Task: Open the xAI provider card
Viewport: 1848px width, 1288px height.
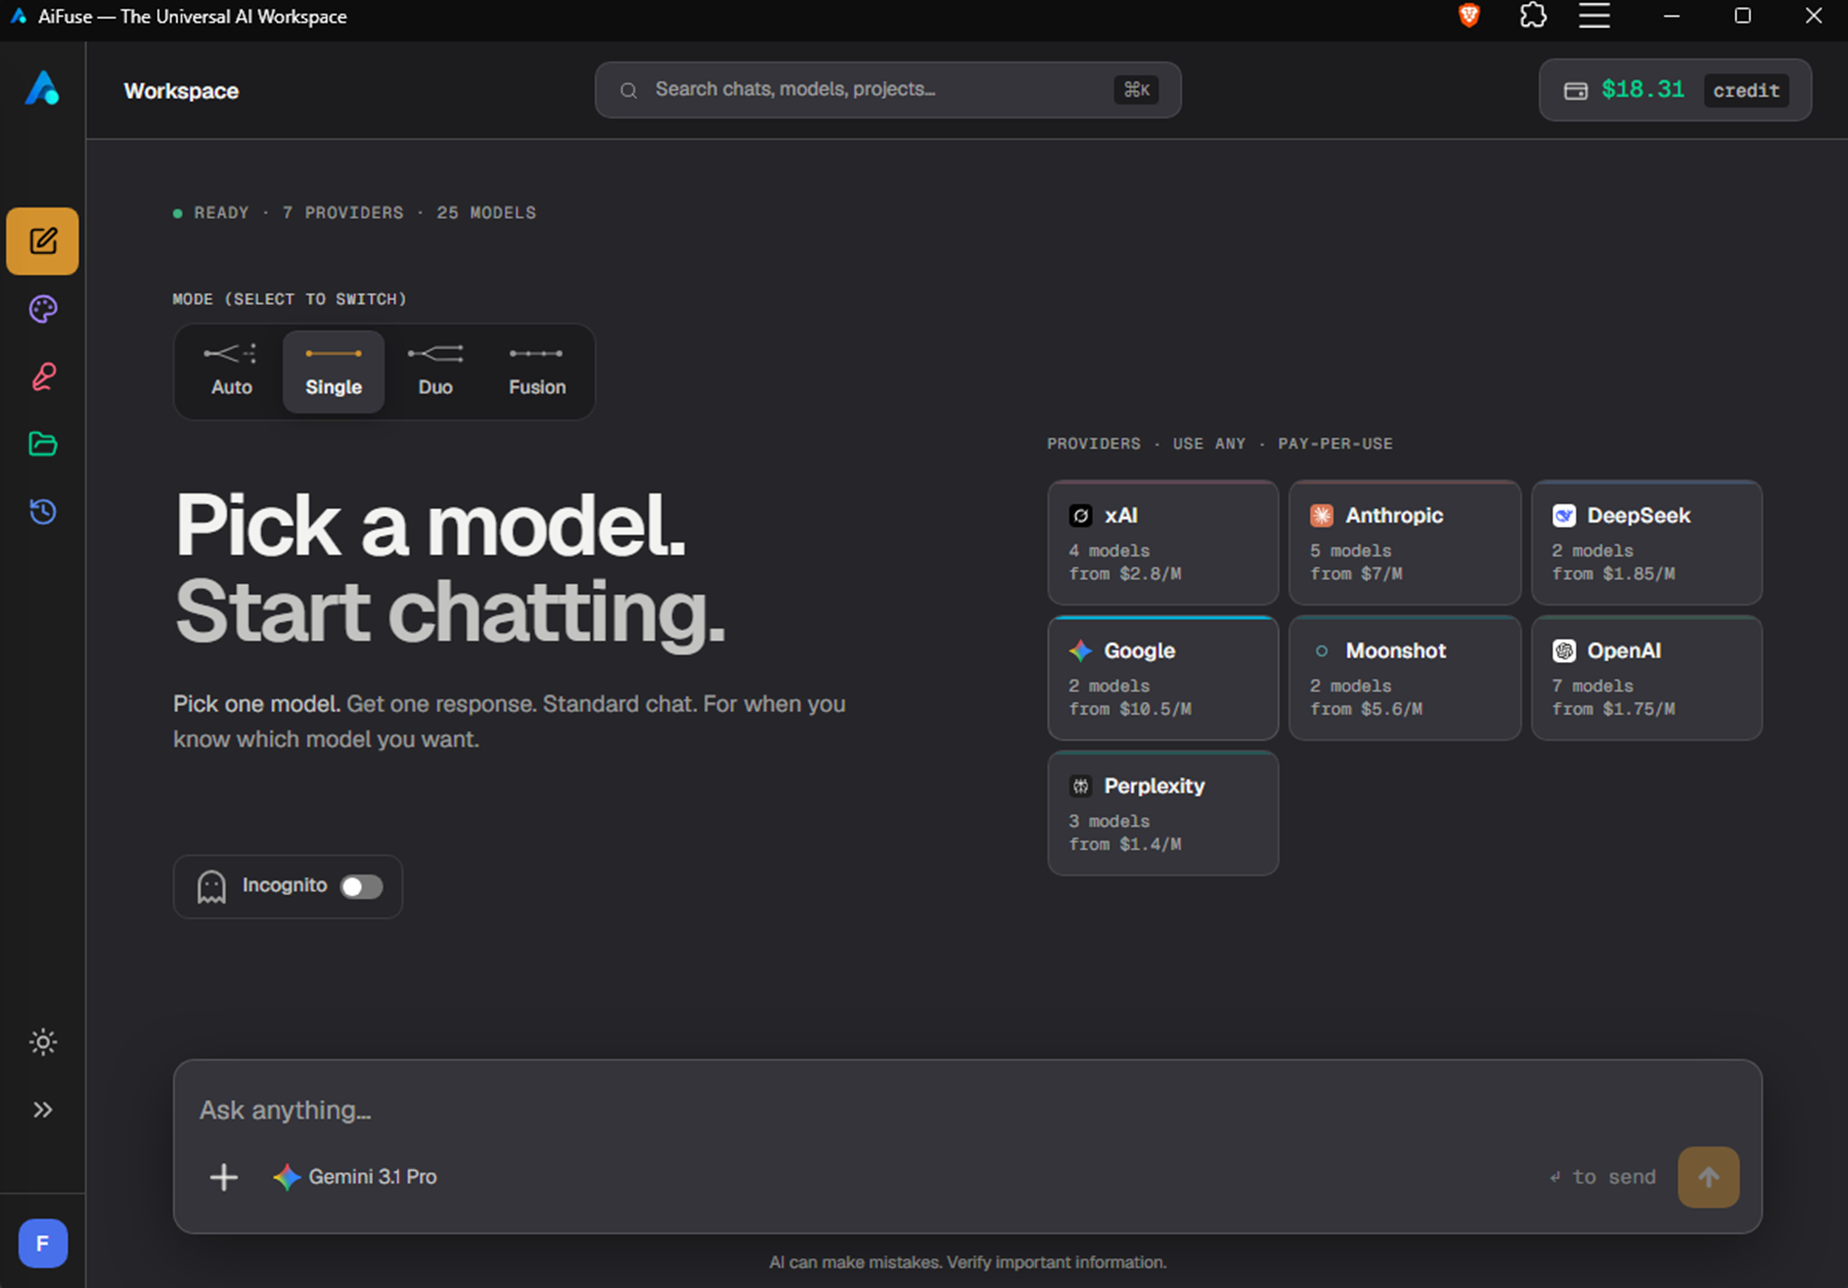Action: click(x=1163, y=543)
